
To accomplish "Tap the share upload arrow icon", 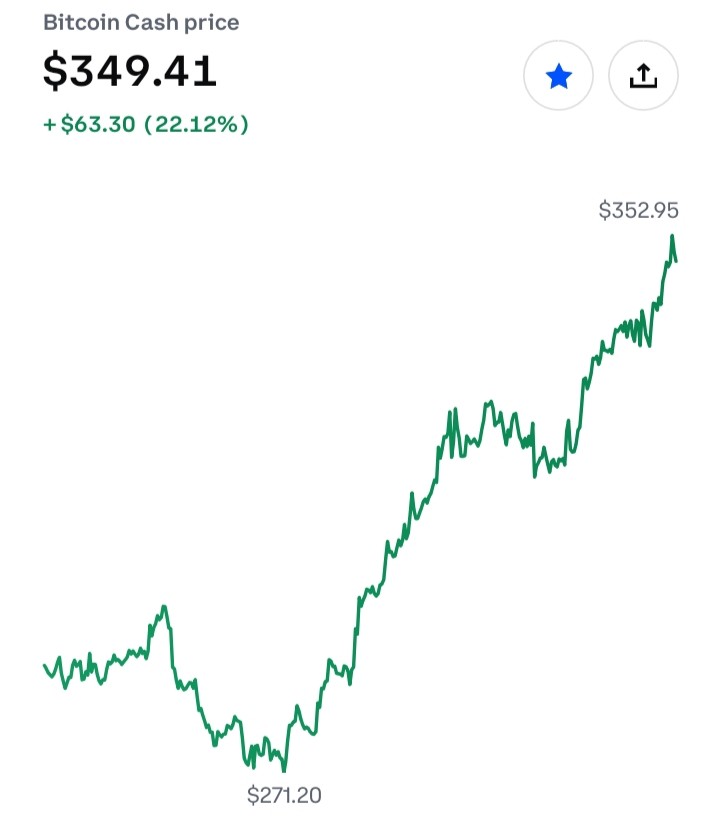I will click(x=643, y=76).
